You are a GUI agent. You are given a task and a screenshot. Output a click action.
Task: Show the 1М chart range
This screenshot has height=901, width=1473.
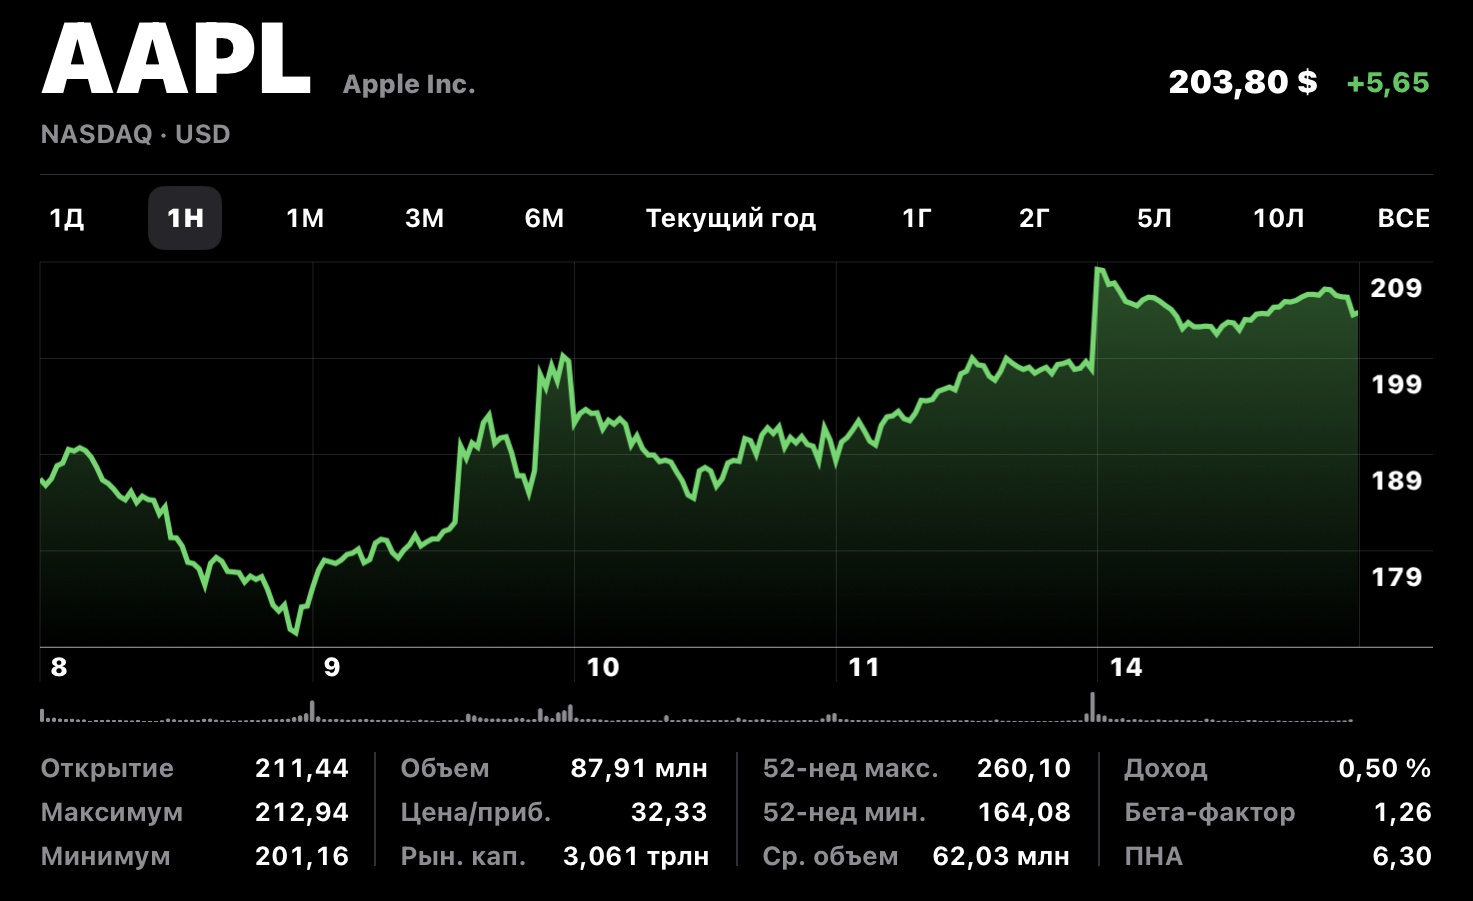click(x=305, y=218)
